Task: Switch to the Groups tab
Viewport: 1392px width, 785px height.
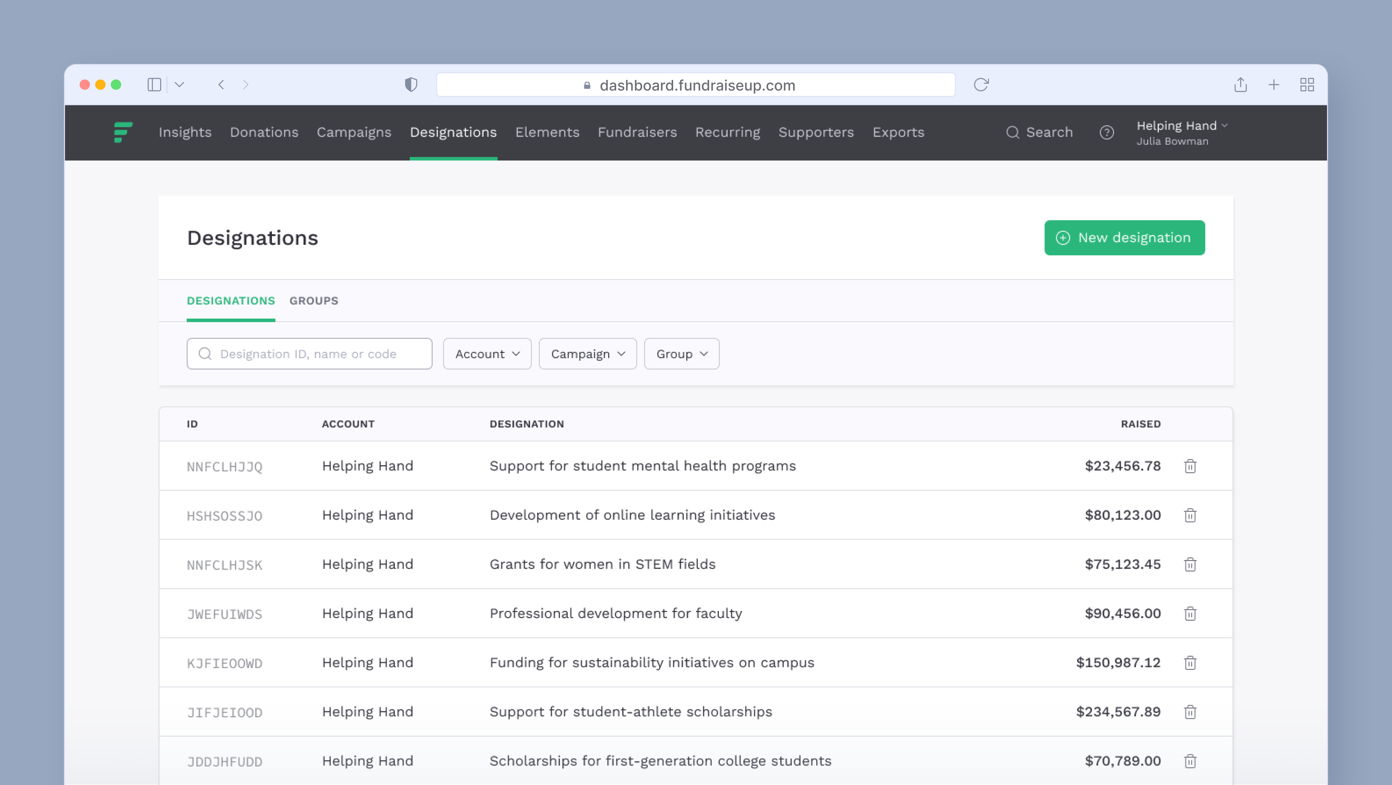Action: [314, 301]
